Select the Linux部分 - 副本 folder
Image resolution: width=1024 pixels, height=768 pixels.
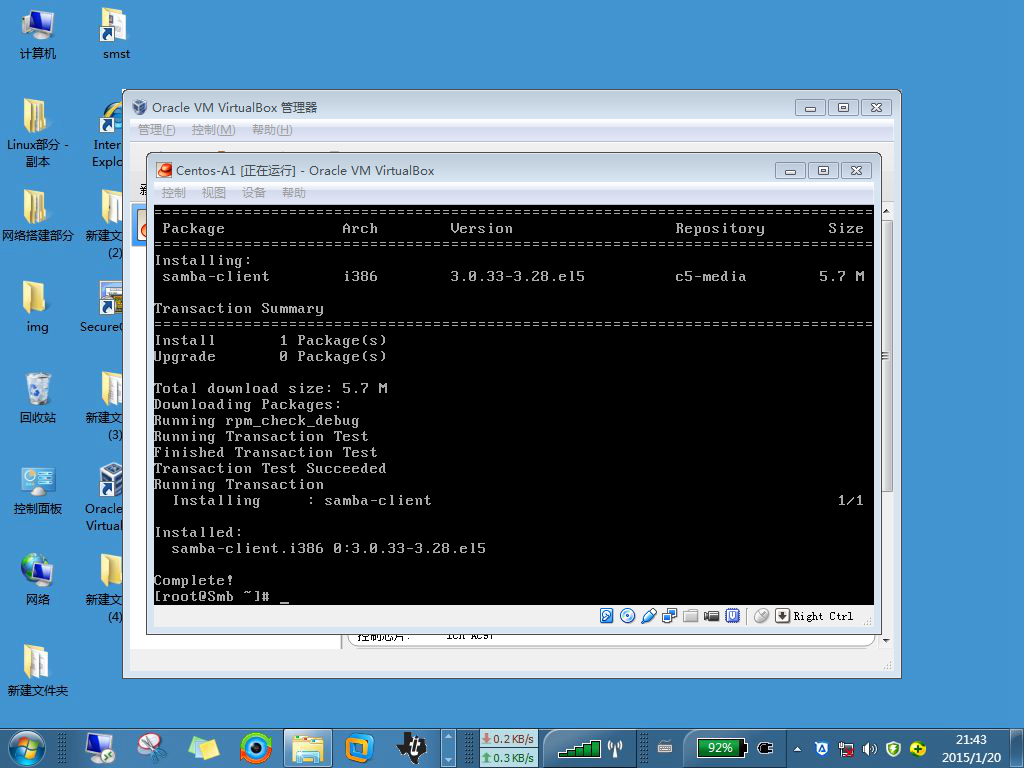(x=38, y=133)
